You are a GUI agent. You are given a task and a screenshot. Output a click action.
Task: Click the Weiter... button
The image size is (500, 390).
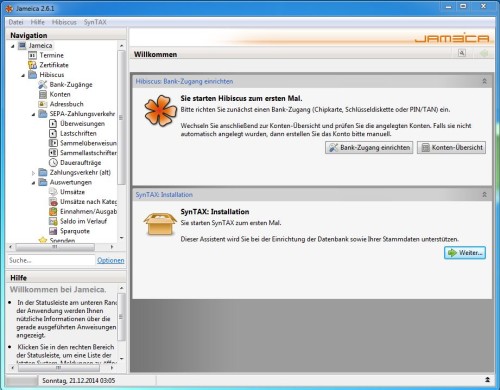(465, 253)
